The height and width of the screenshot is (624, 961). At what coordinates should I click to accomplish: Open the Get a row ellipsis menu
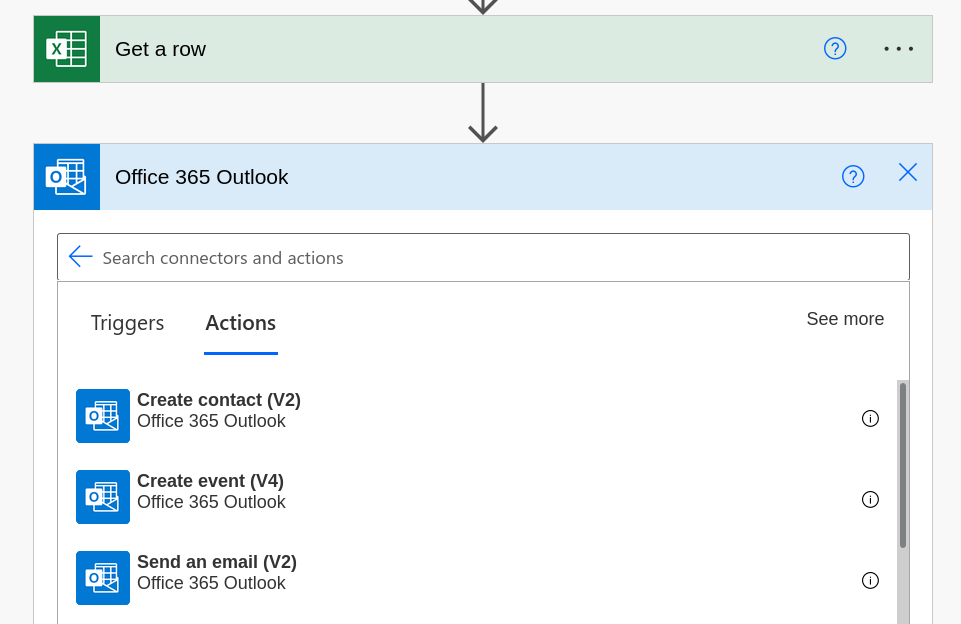pos(898,48)
